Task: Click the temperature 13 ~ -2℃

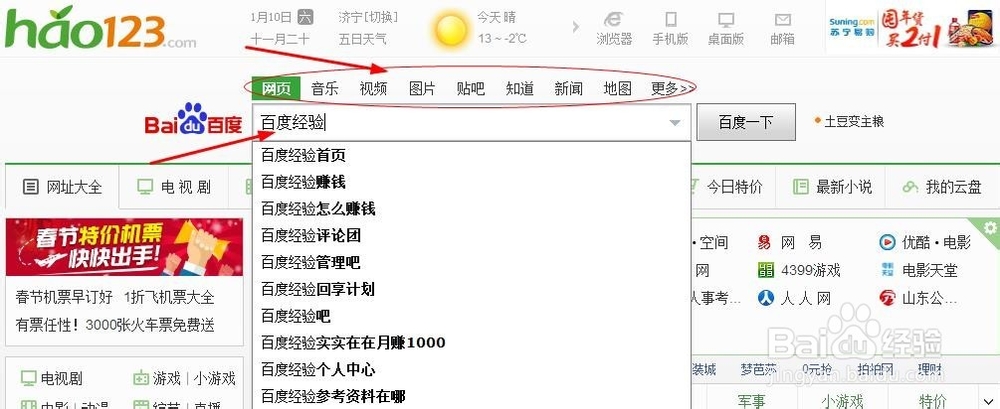Action: [503, 39]
